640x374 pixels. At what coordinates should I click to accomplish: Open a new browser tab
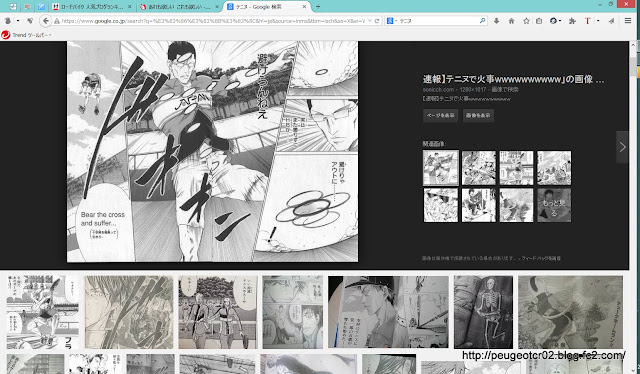(318, 7)
